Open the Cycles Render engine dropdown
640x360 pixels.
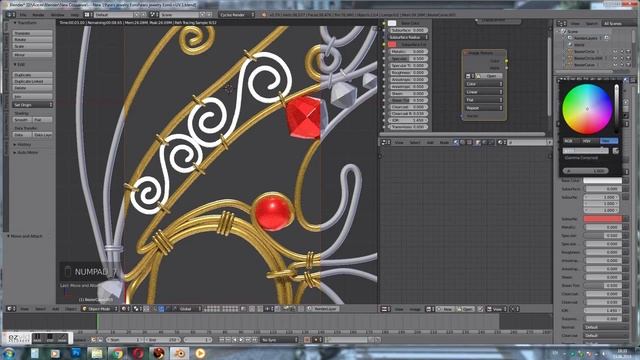tap(237, 14)
